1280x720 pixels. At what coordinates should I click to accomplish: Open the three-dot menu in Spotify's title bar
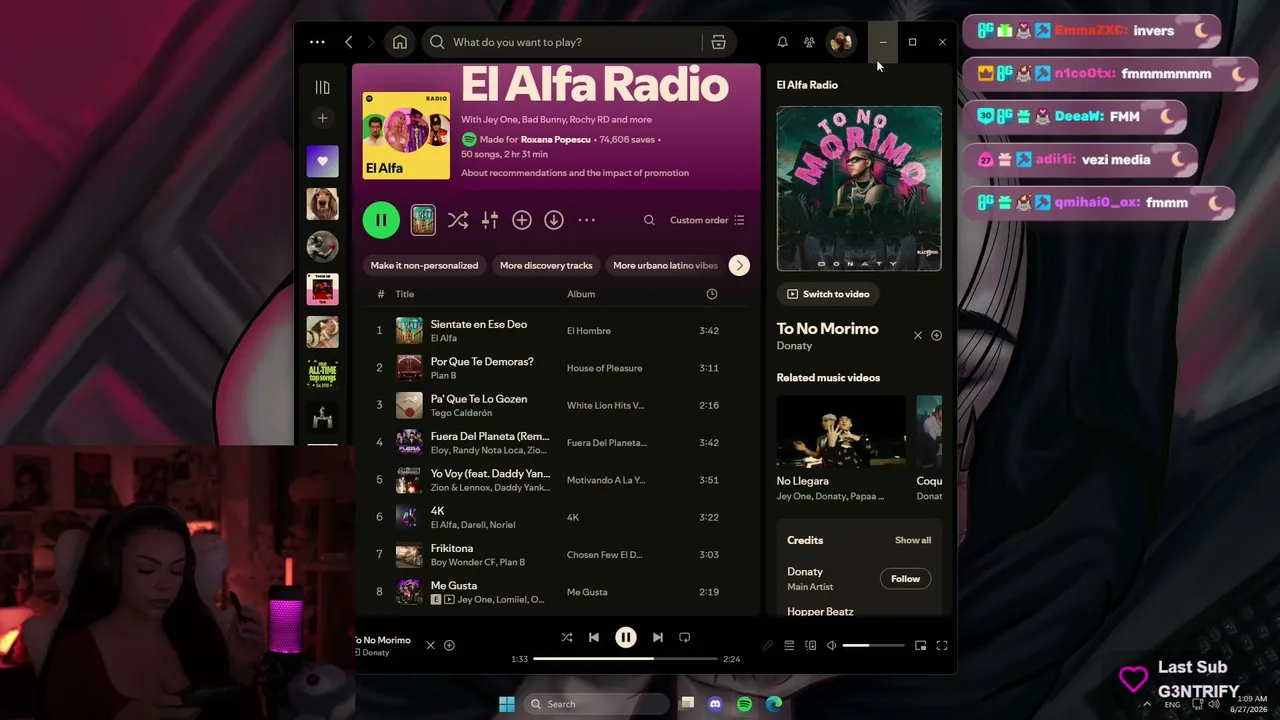click(317, 42)
